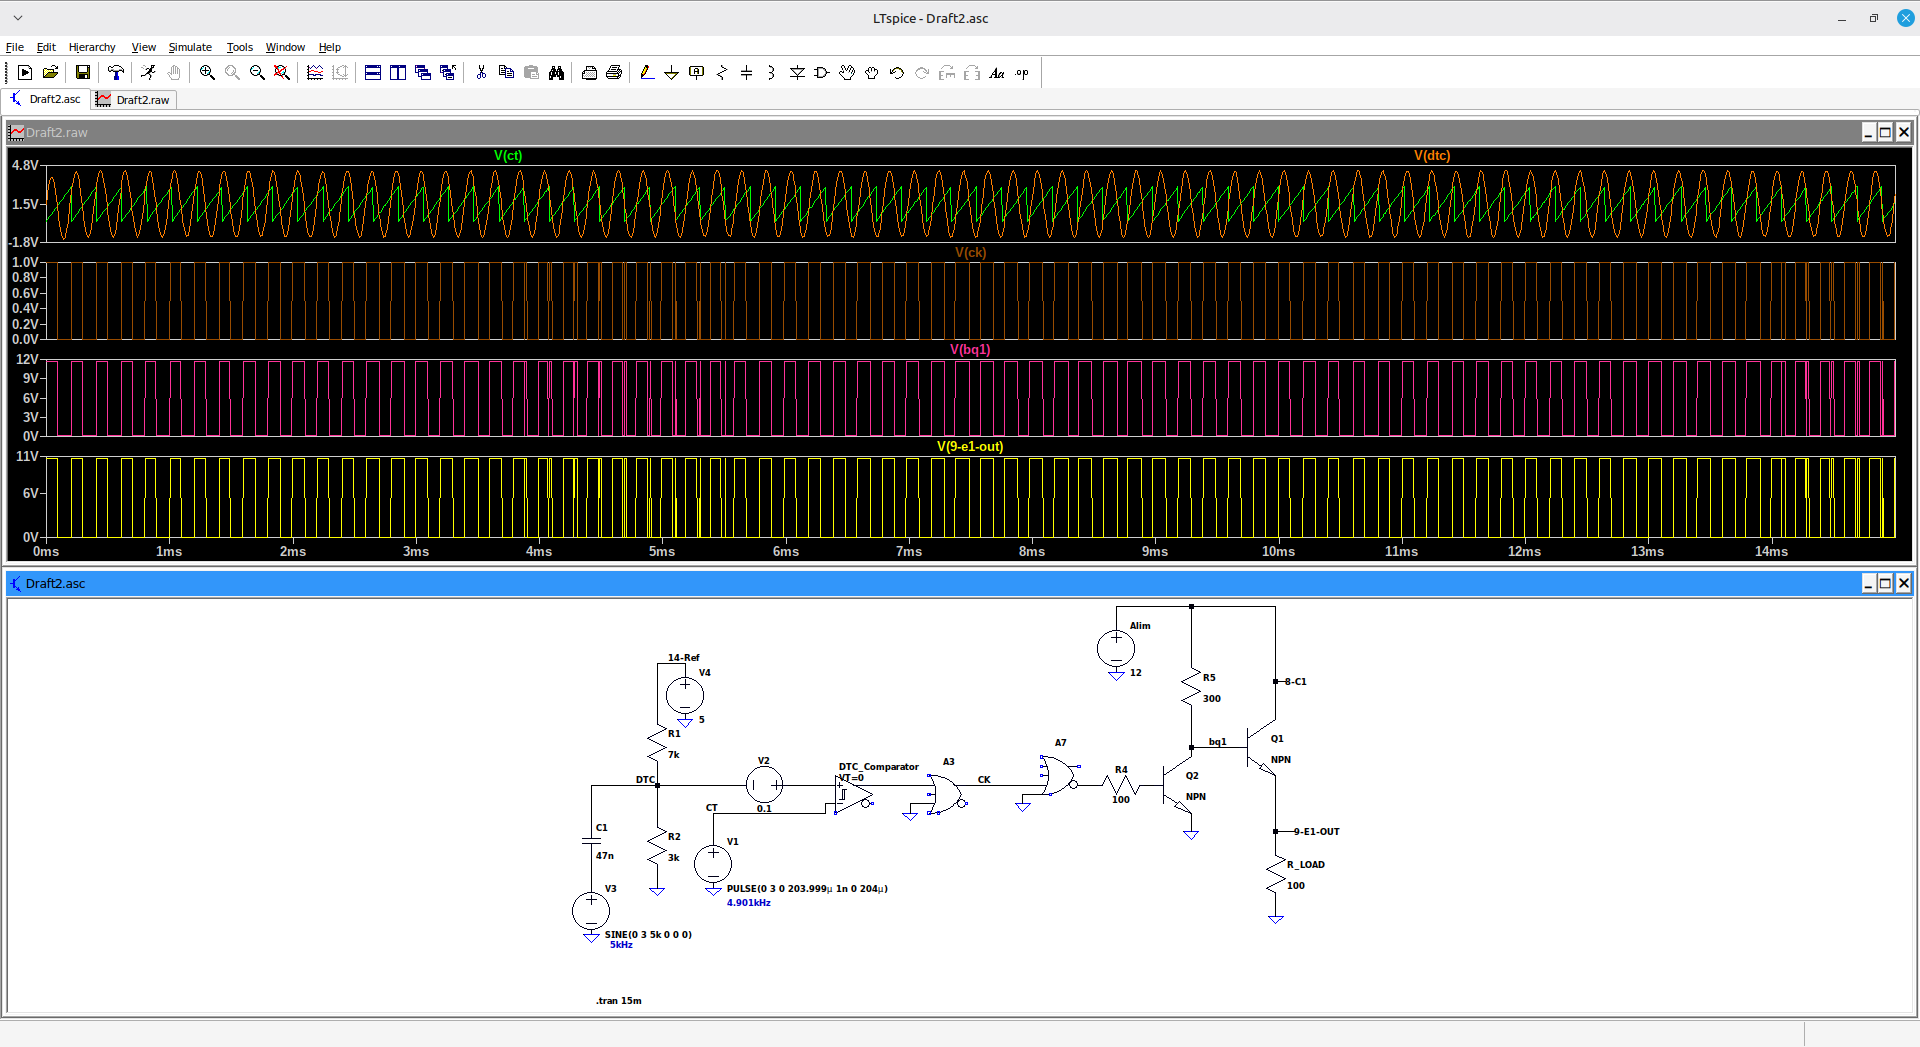Switch to the Draft2.asc tab
This screenshot has width=1920, height=1047.
click(x=46, y=99)
